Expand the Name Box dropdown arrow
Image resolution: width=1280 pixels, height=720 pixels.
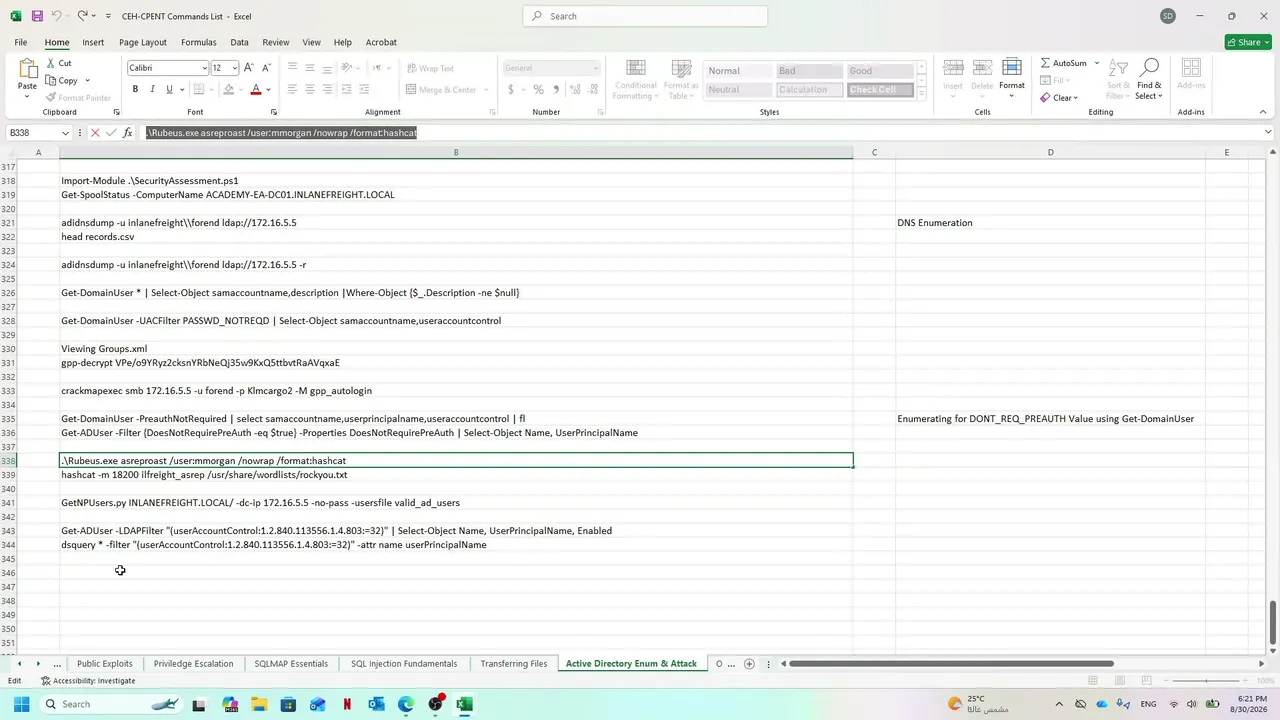coord(66,133)
